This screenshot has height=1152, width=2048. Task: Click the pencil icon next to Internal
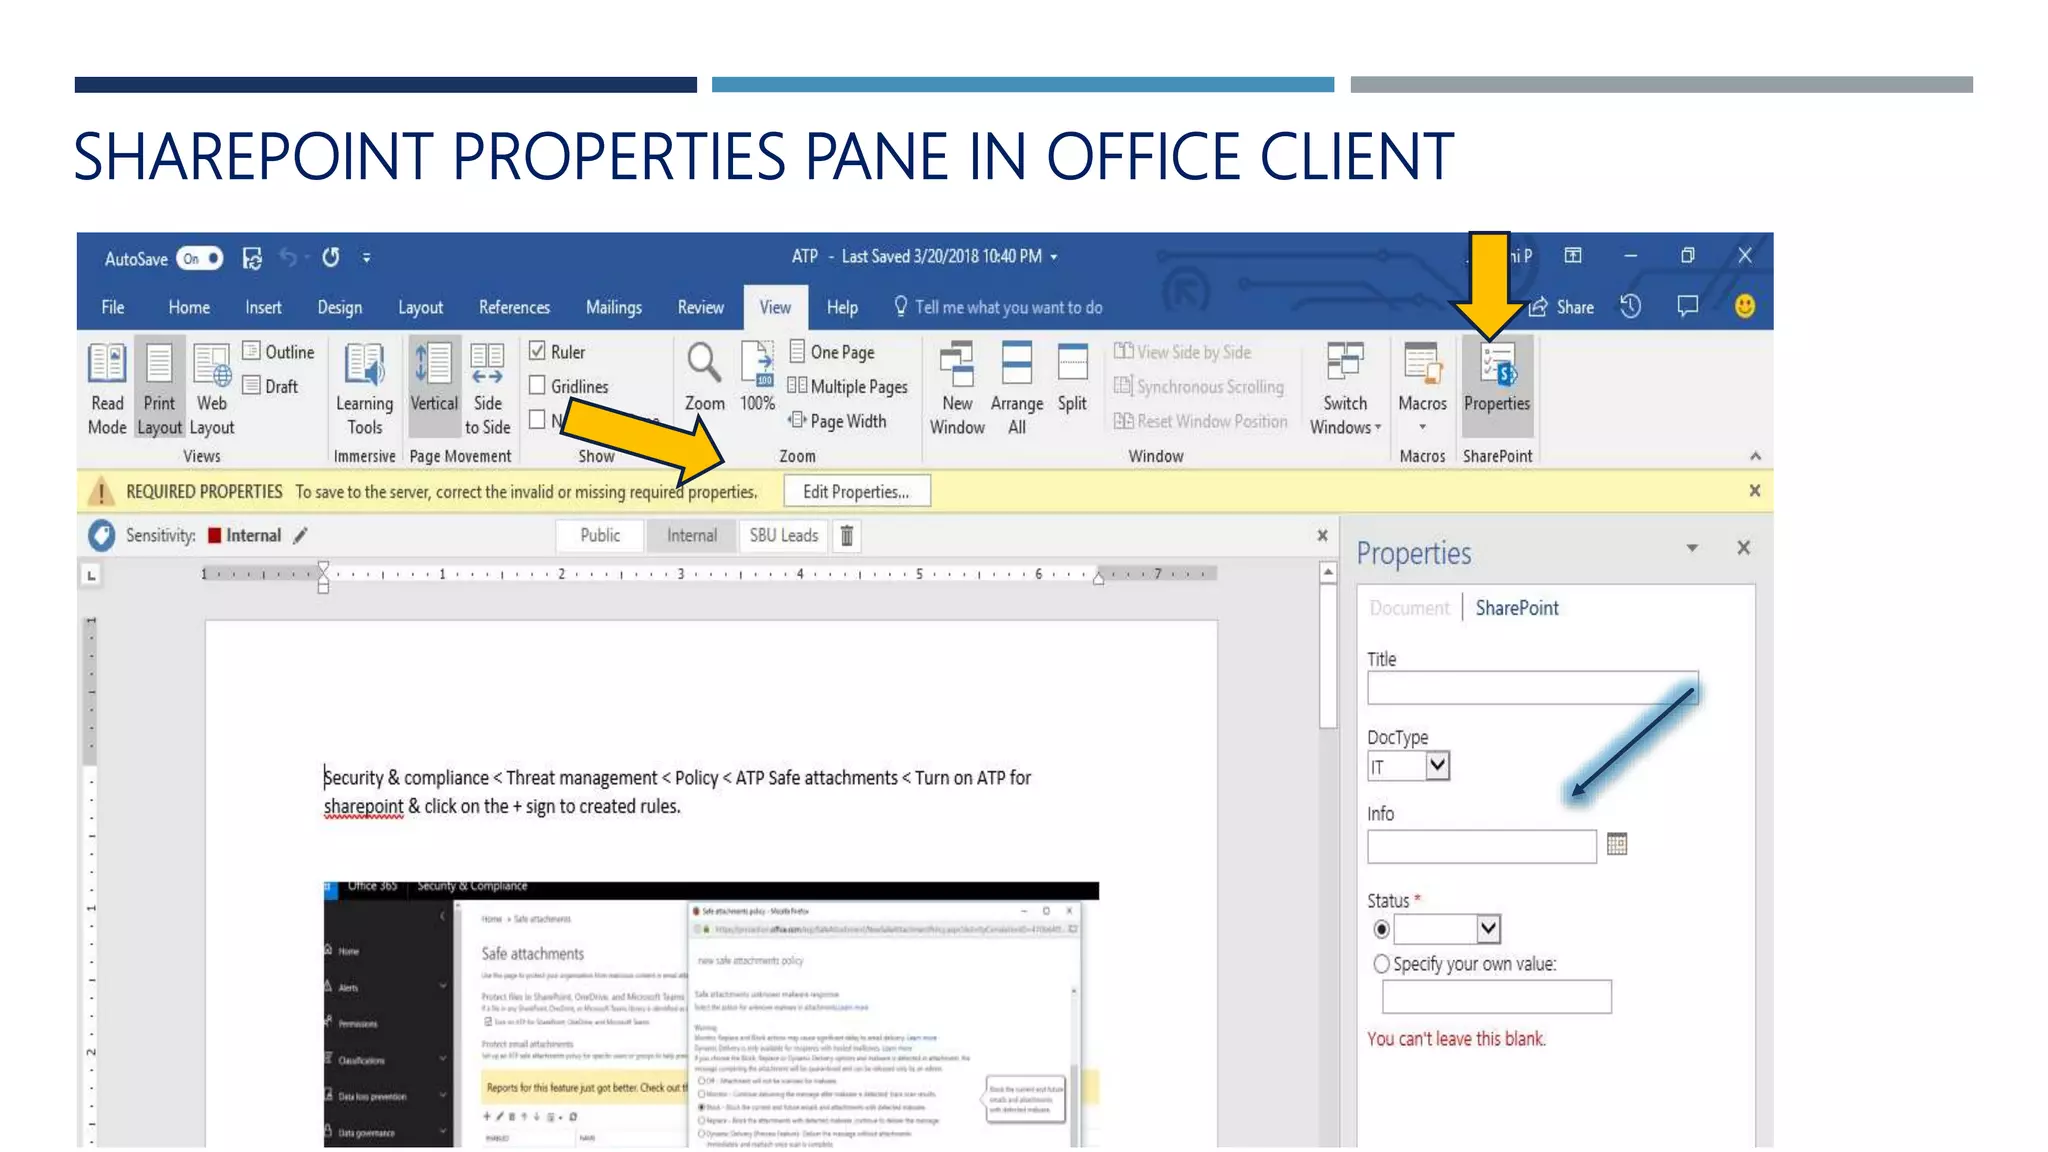pyautogui.click(x=300, y=535)
